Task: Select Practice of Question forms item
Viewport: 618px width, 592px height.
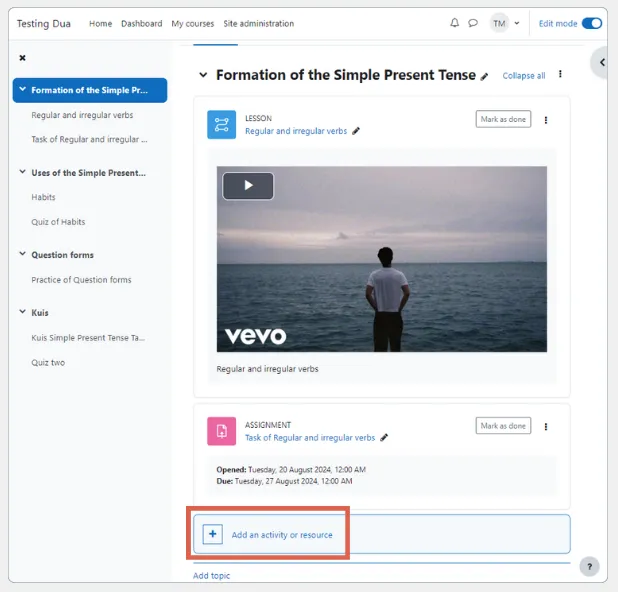Action: pyautogui.click(x=81, y=280)
